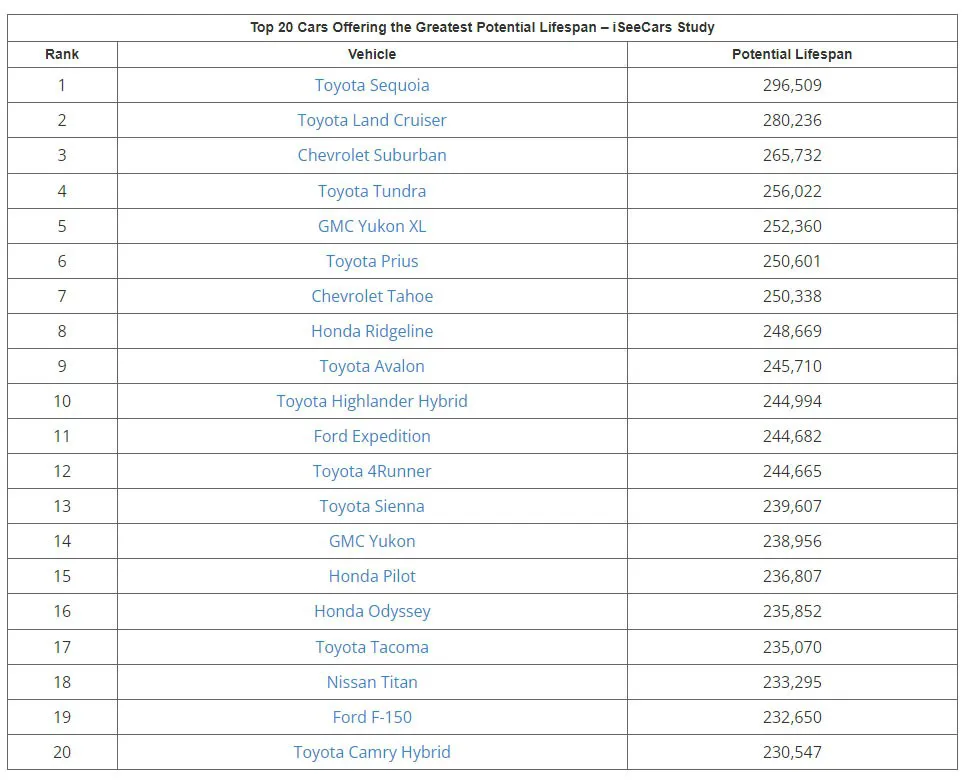This screenshot has width=966, height=780.
Task: Click the Toyota Highlander Hybrid link
Action: tap(372, 401)
